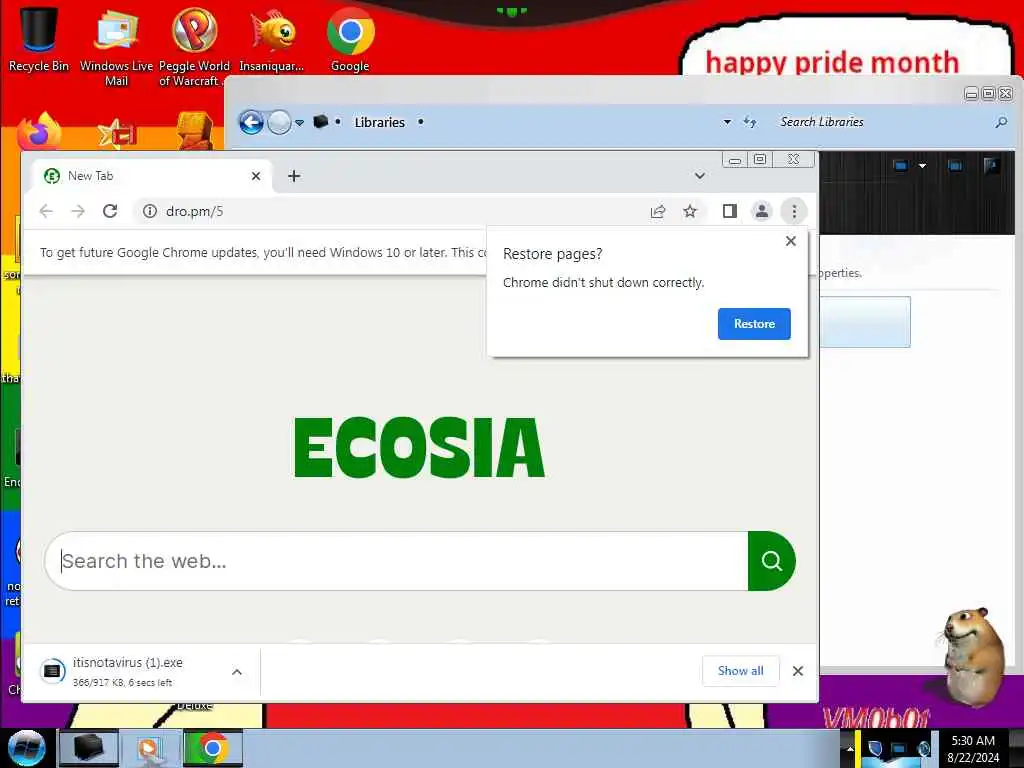Click the itisnotavirus (1).exe file icon
This screenshot has width=1024, height=768.
tap(52, 671)
